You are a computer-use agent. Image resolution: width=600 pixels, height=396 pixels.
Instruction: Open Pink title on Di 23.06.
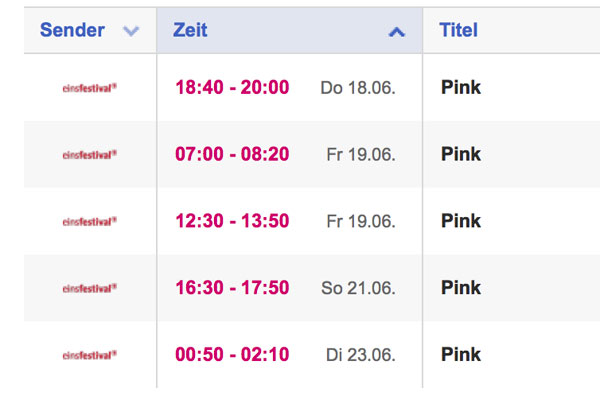tap(461, 354)
